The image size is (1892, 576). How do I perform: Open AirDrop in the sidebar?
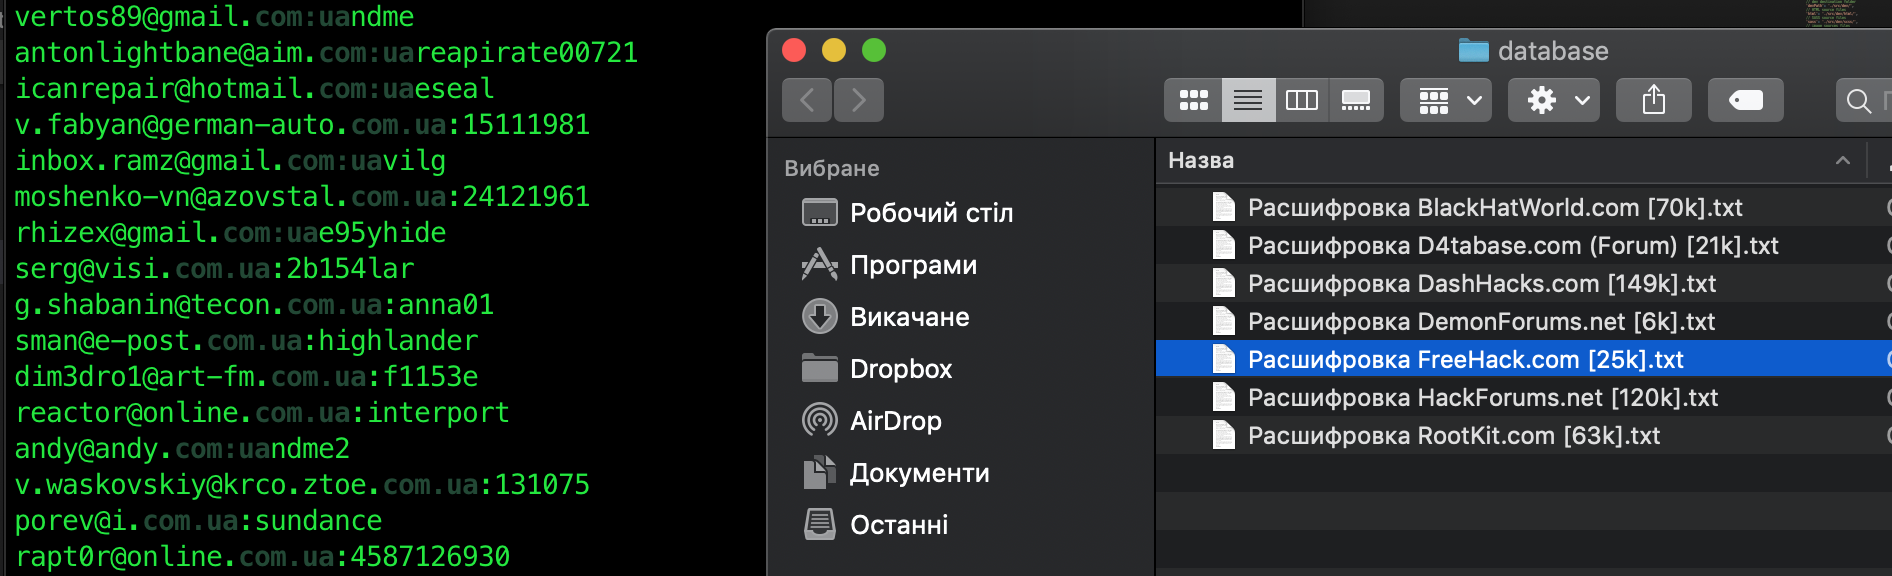click(872, 421)
